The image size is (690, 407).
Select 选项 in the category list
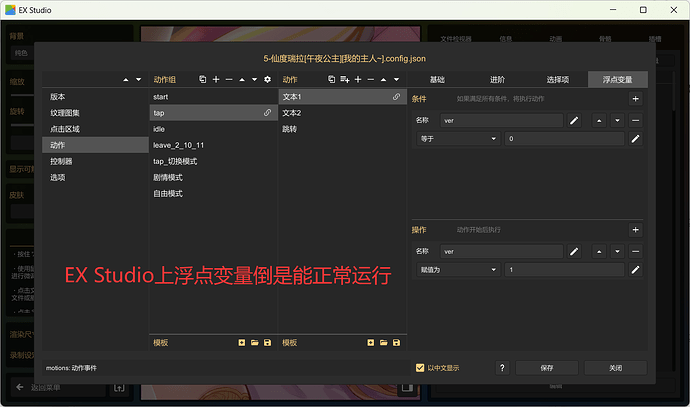tap(95, 177)
